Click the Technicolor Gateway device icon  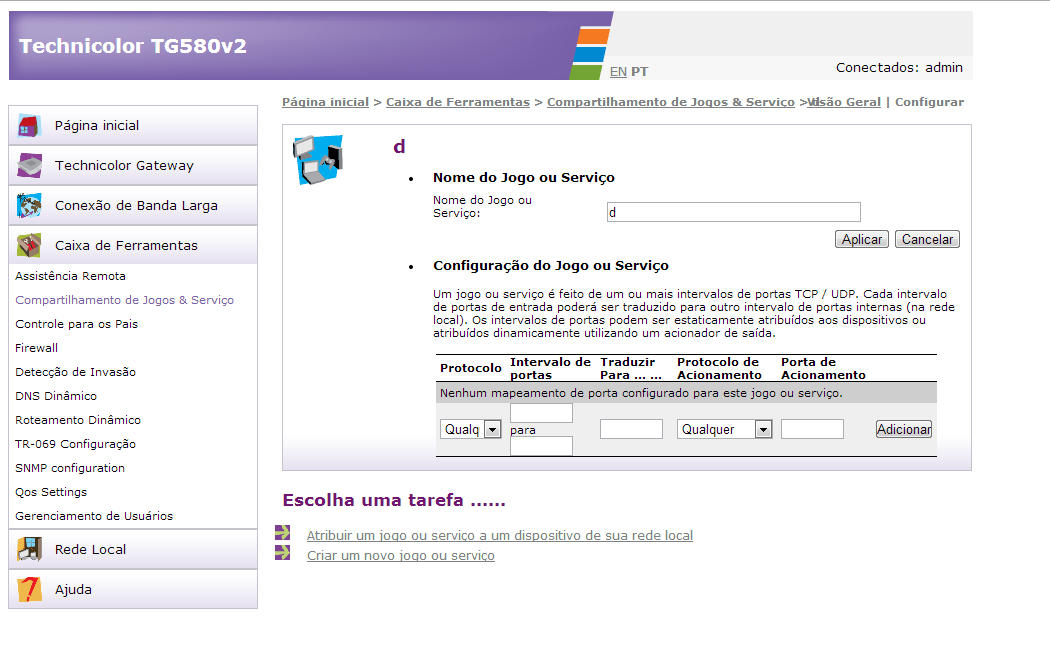click(29, 165)
